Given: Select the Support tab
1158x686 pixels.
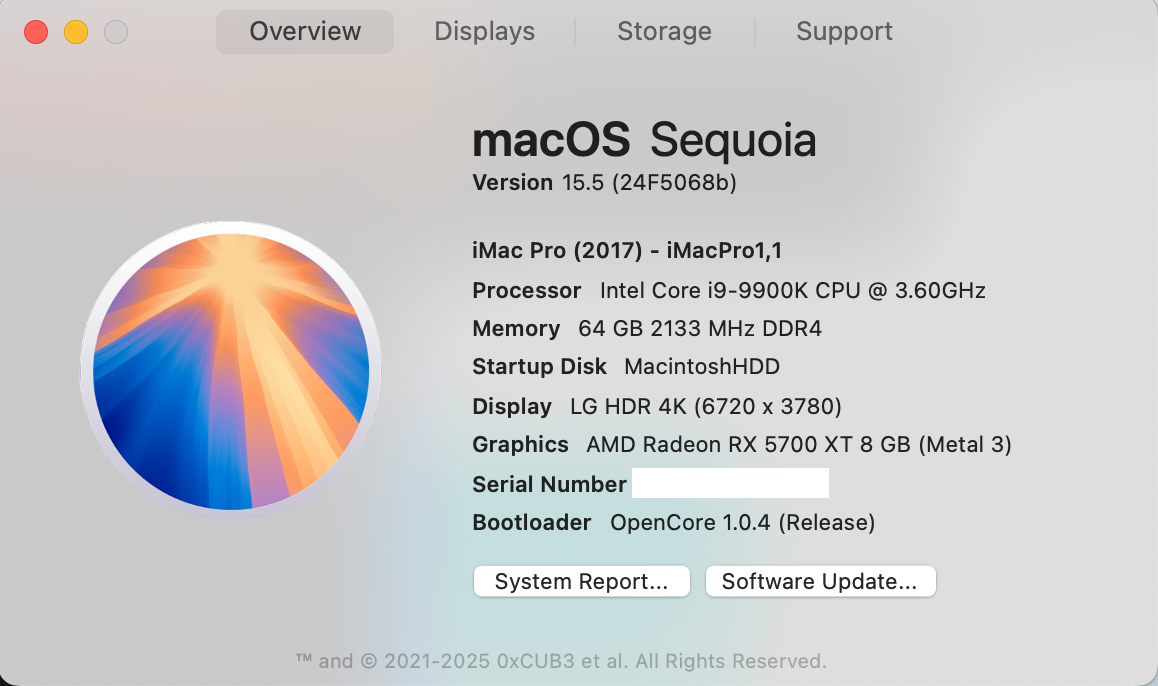Looking at the screenshot, I should pos(844,31).
